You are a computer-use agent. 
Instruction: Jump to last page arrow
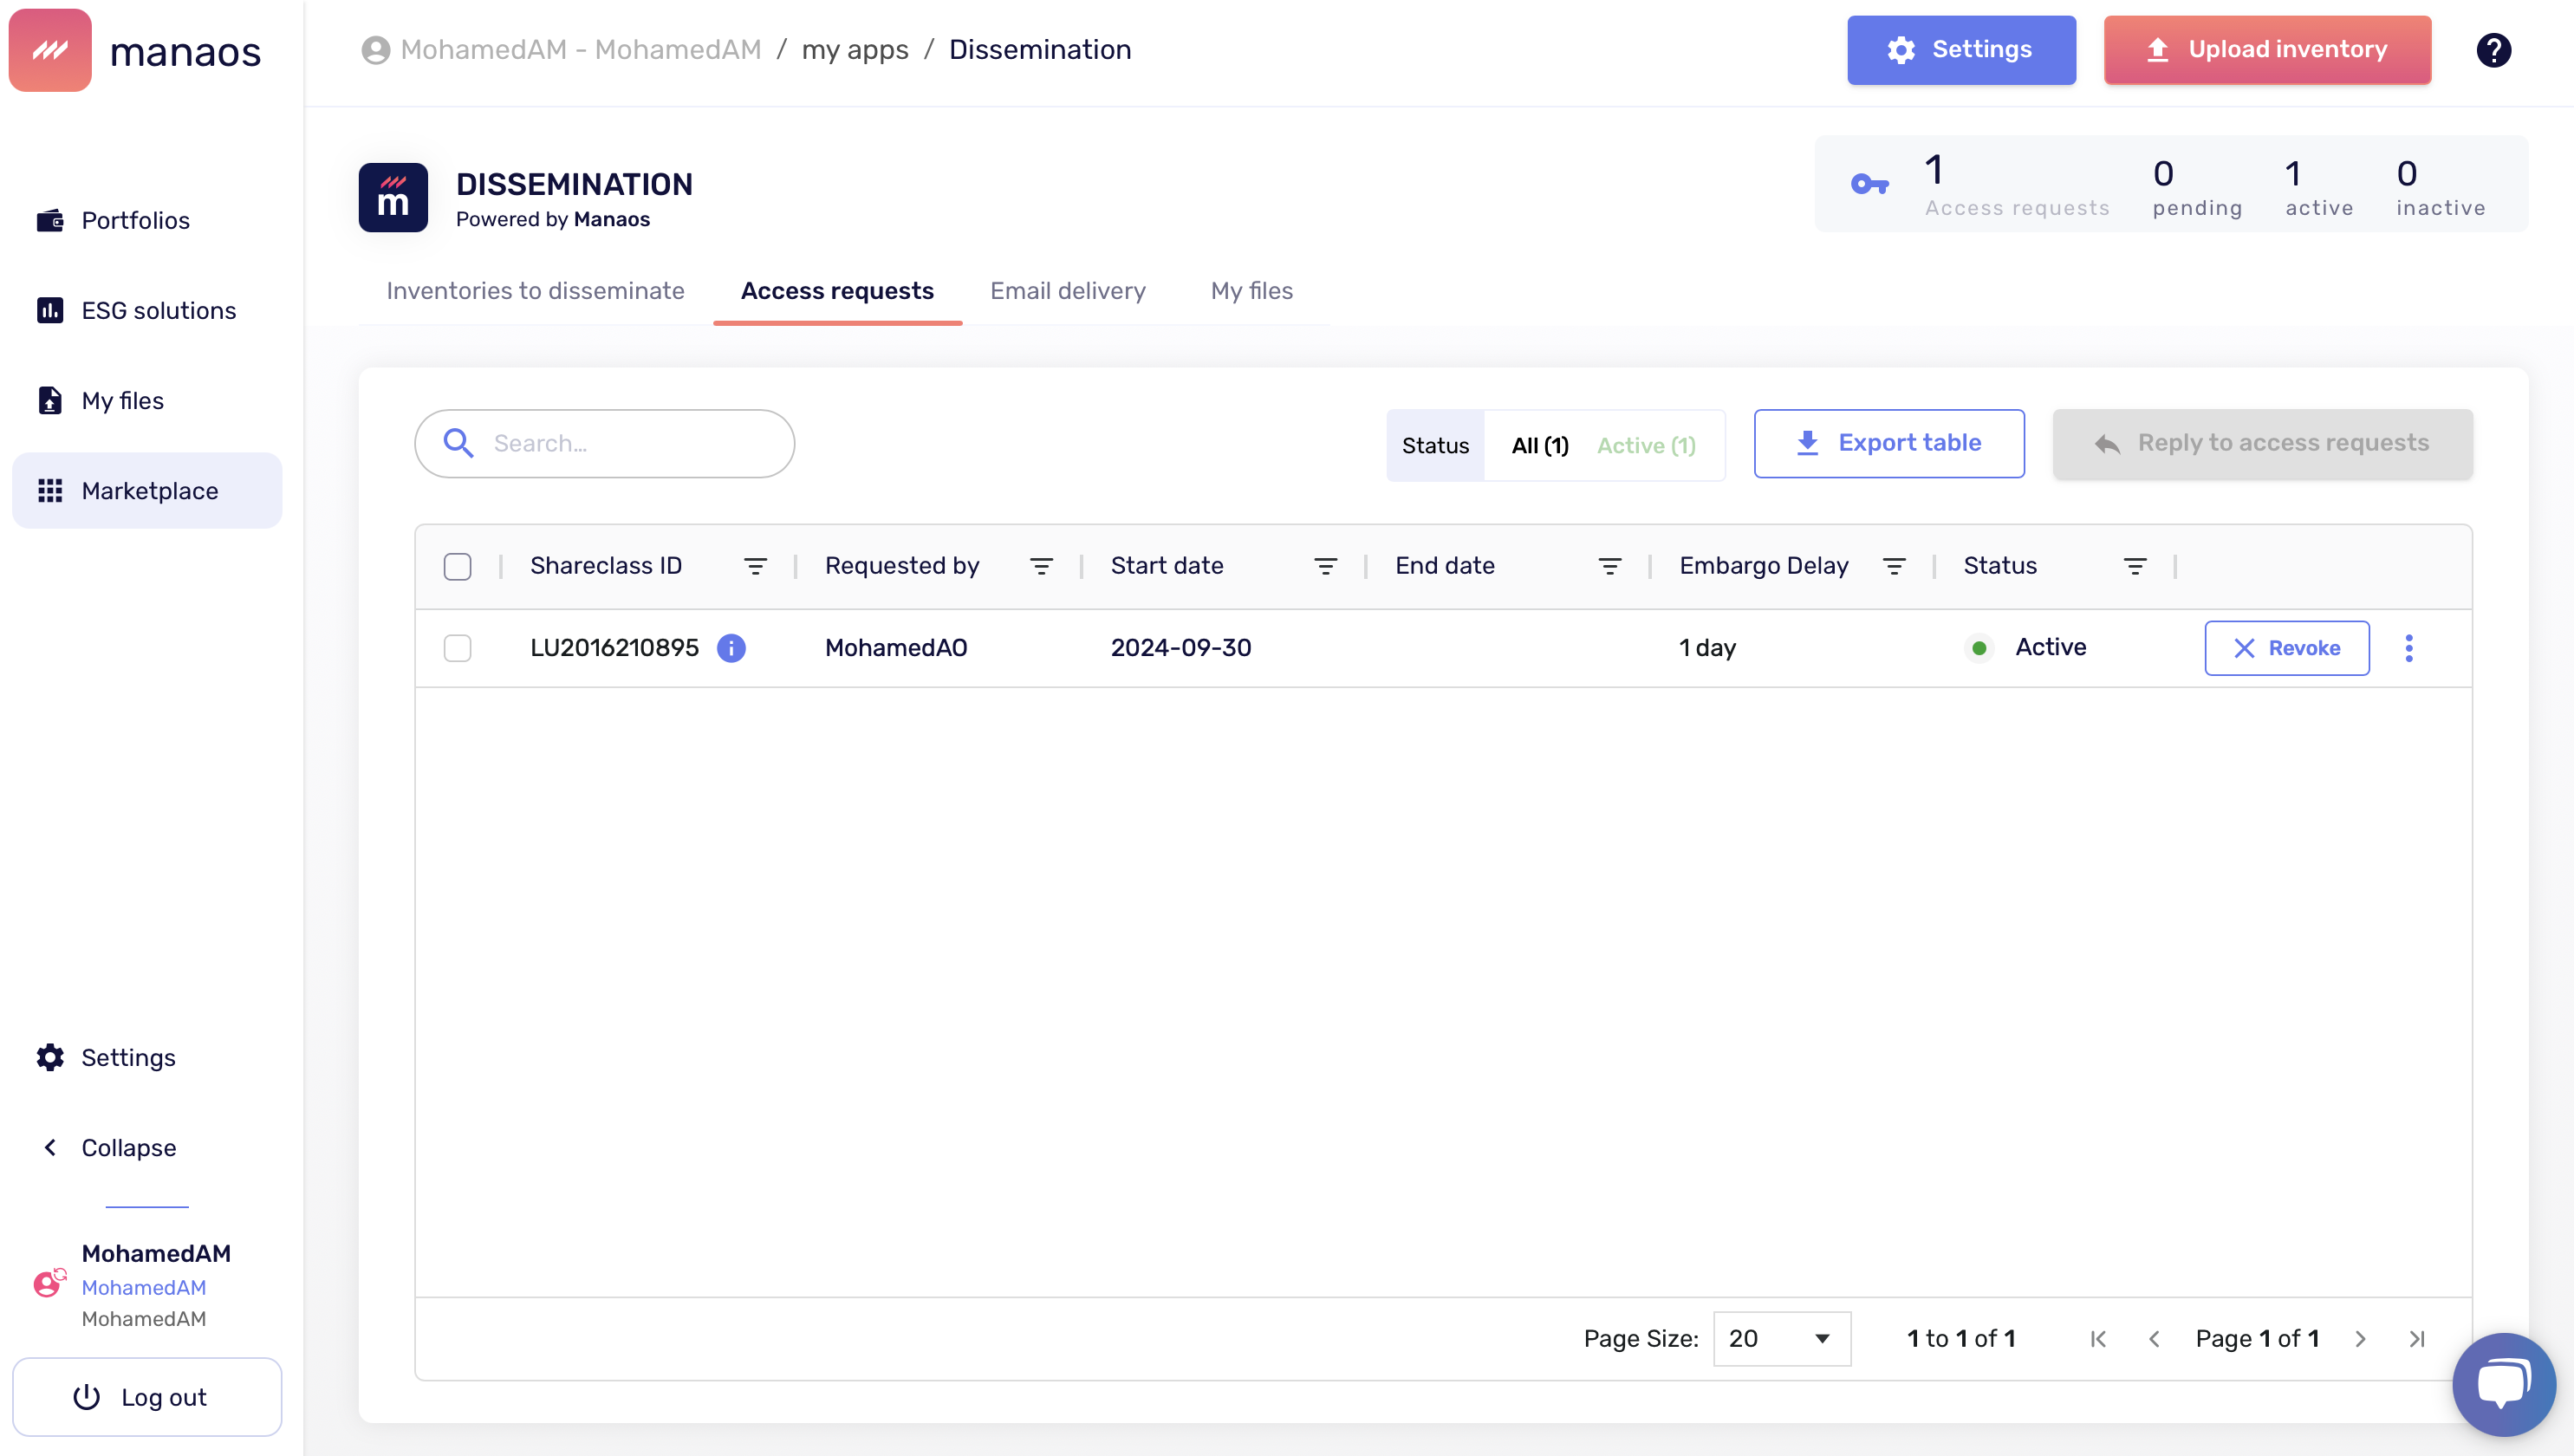click(2416, 1338)
